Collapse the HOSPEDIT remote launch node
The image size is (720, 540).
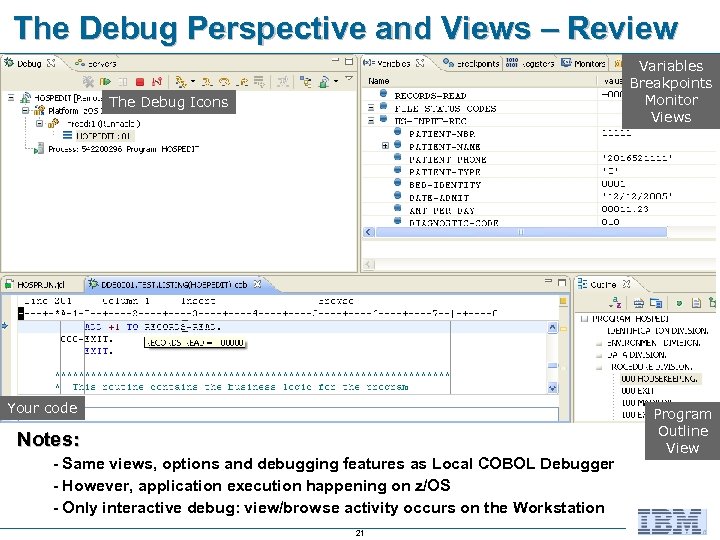[11, 98]
